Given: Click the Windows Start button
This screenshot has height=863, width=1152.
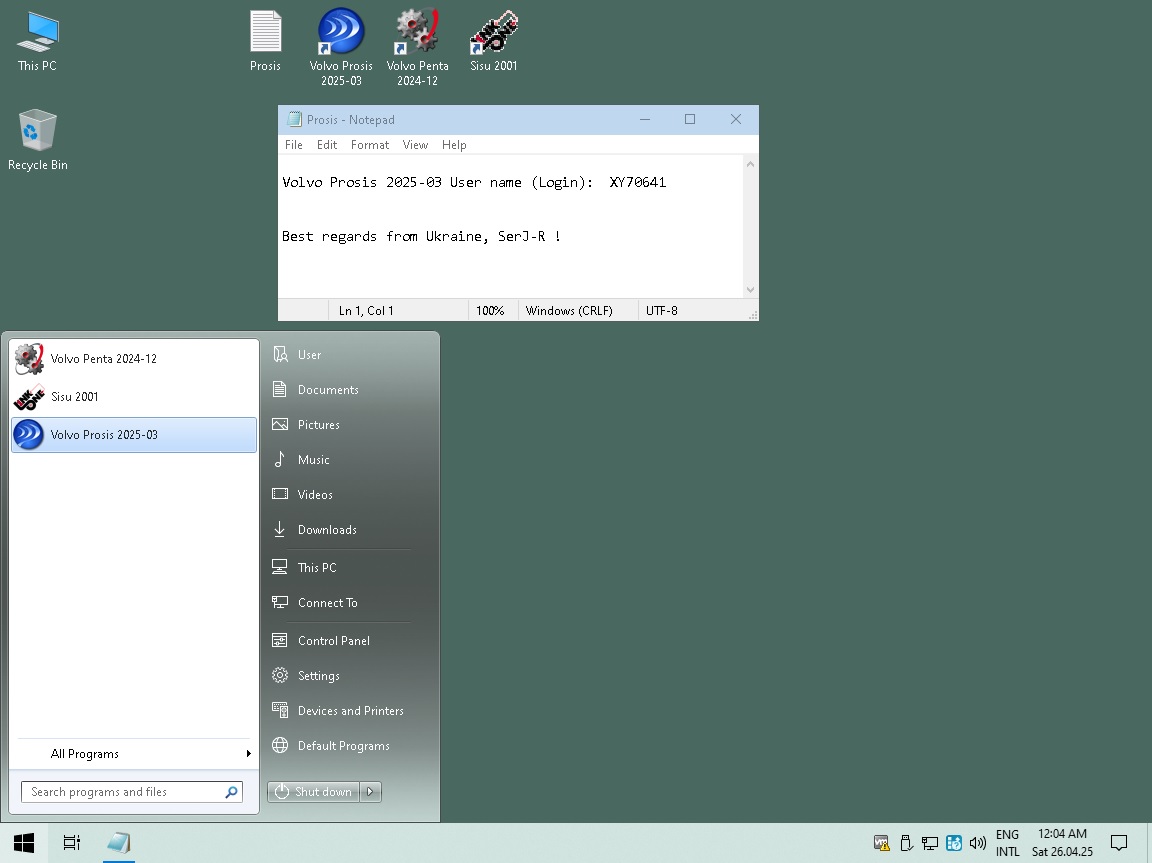Looking at the screenshot, I should 24,842.
